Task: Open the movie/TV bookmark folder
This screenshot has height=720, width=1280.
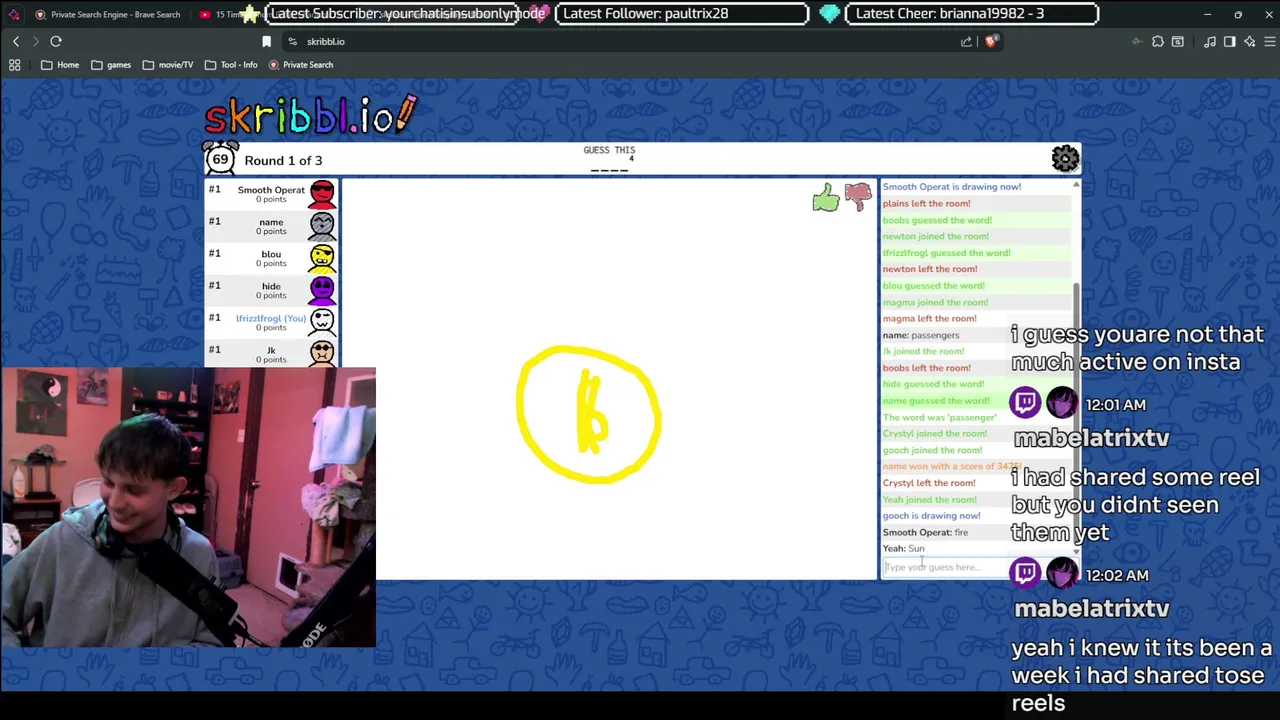Action: pos(167,65)
